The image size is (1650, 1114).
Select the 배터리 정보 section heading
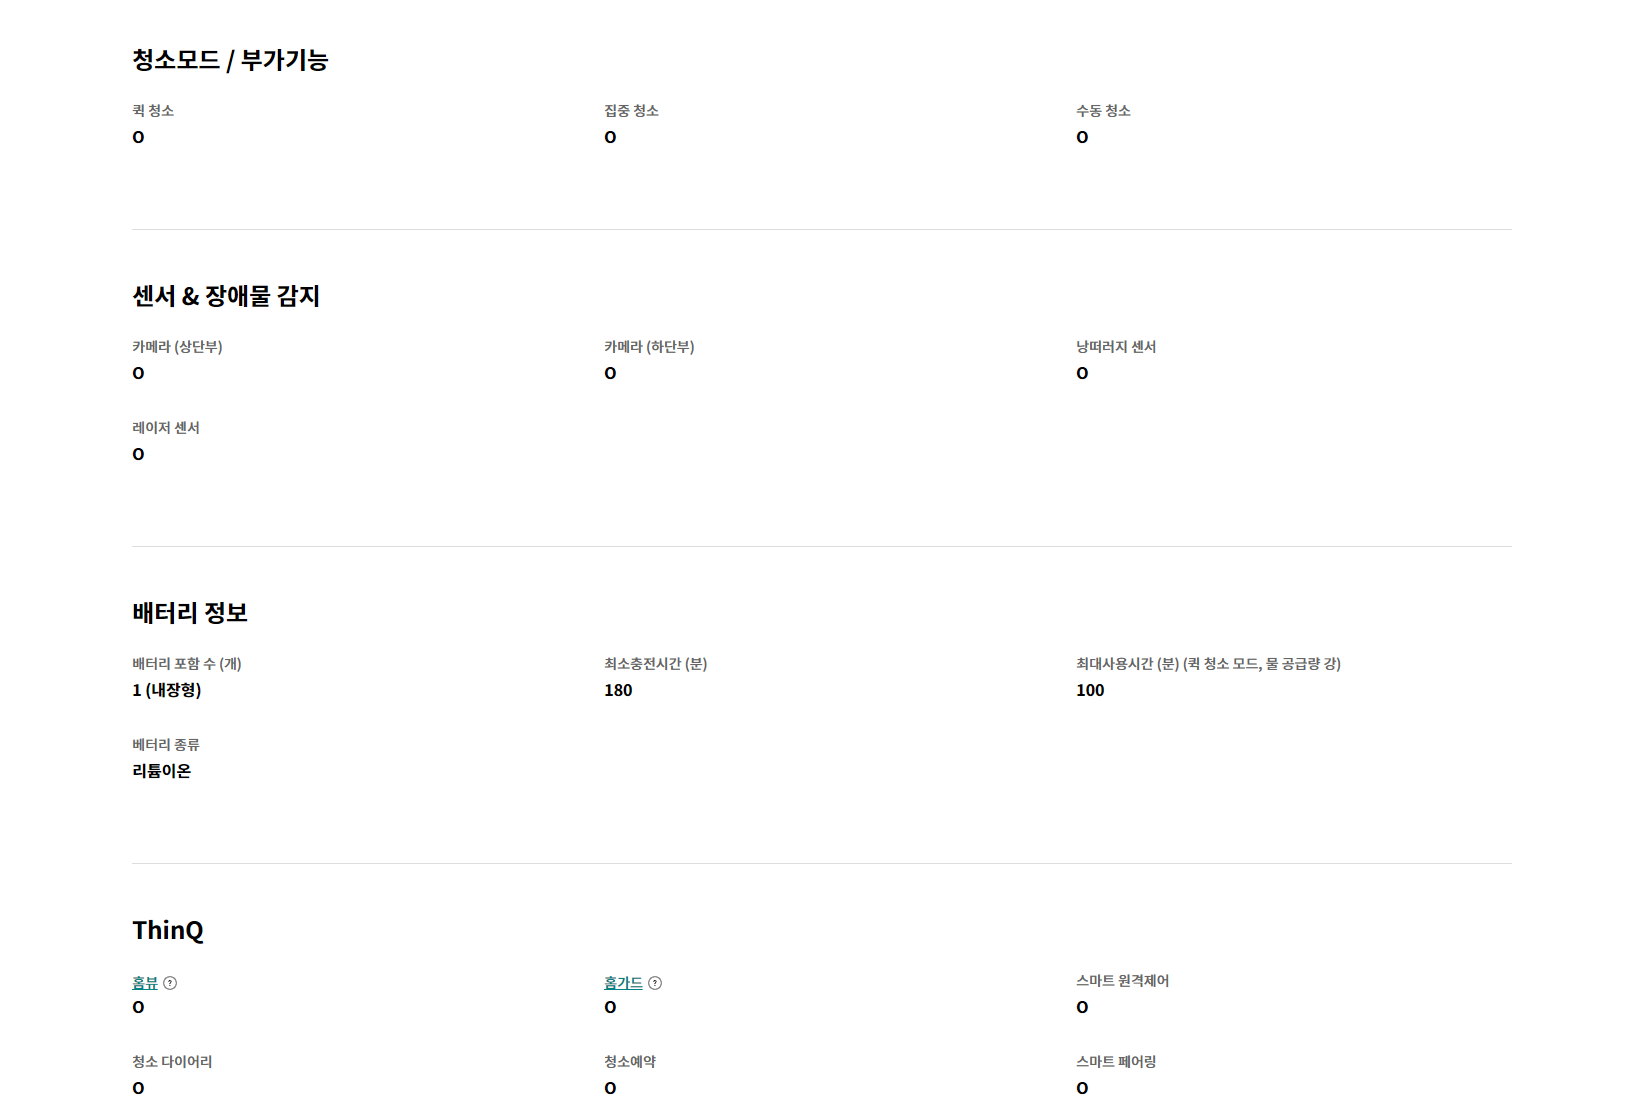(190, 613)
